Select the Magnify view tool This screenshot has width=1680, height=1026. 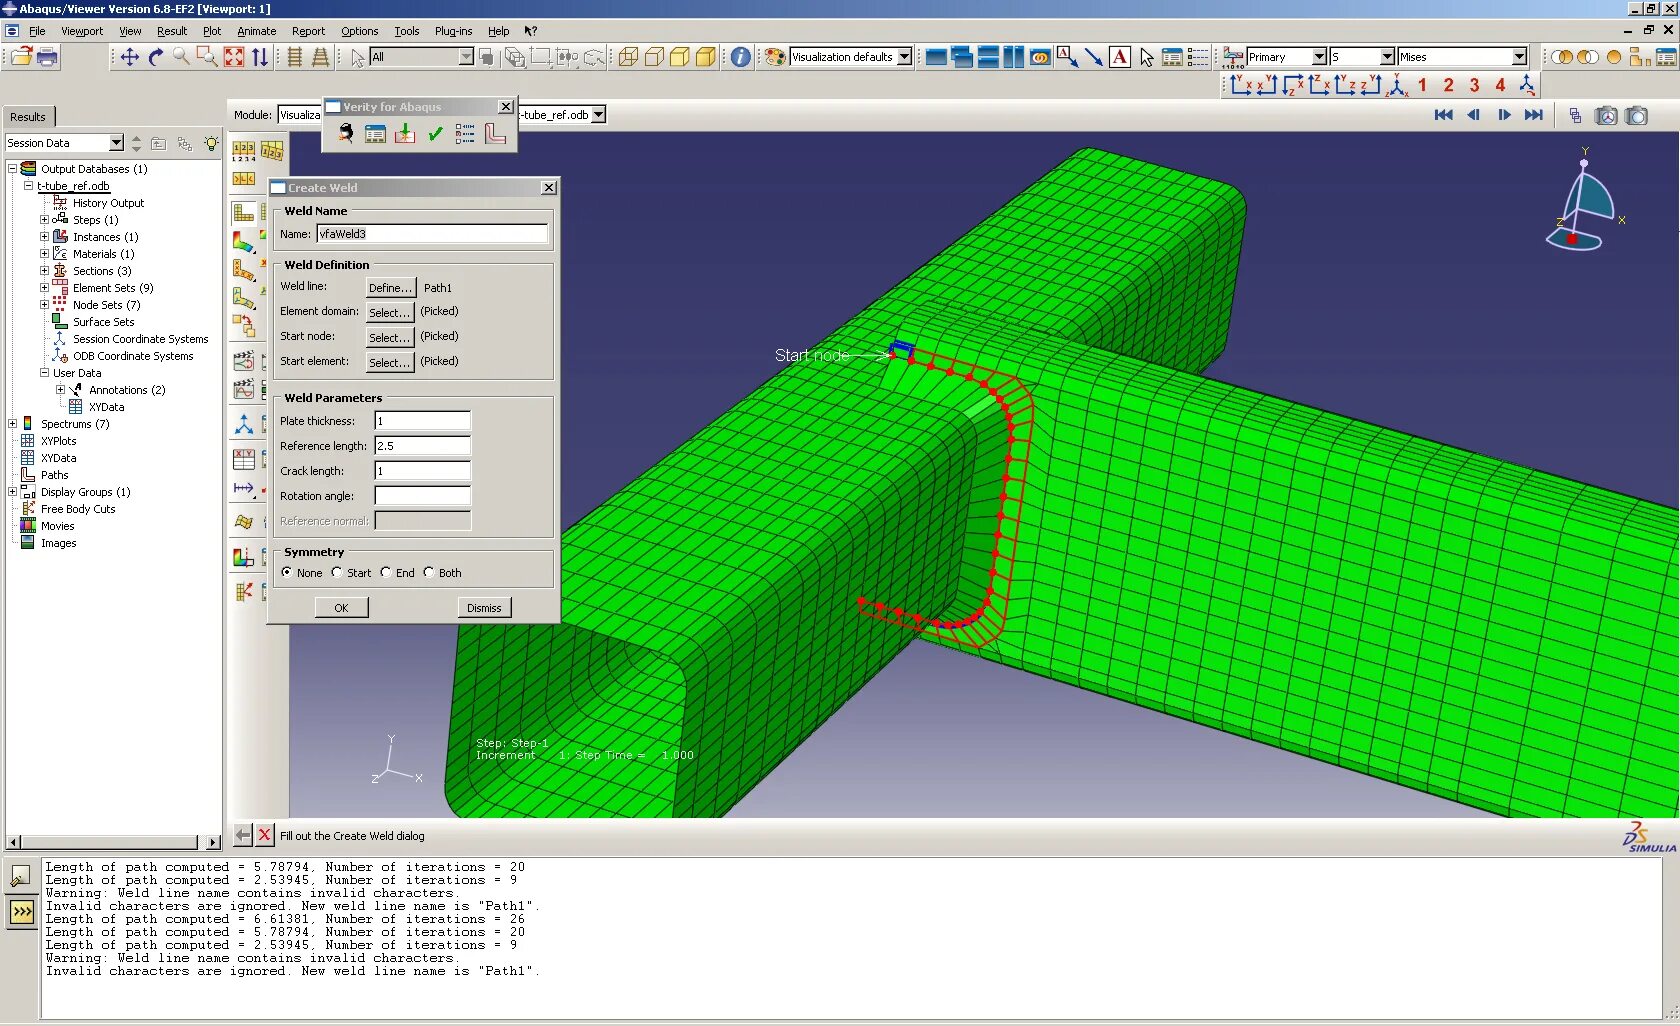181,57
